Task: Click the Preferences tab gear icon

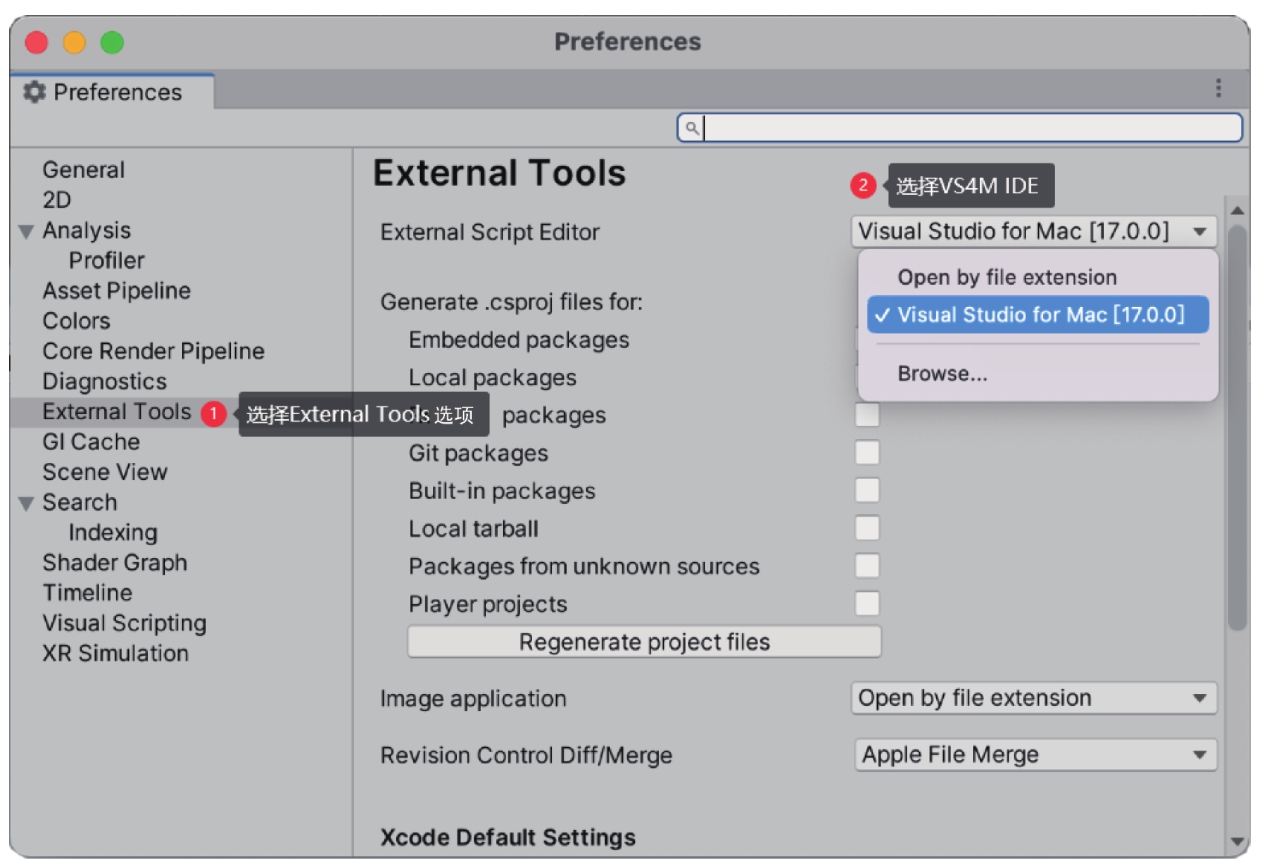Action: click(34, 92)
